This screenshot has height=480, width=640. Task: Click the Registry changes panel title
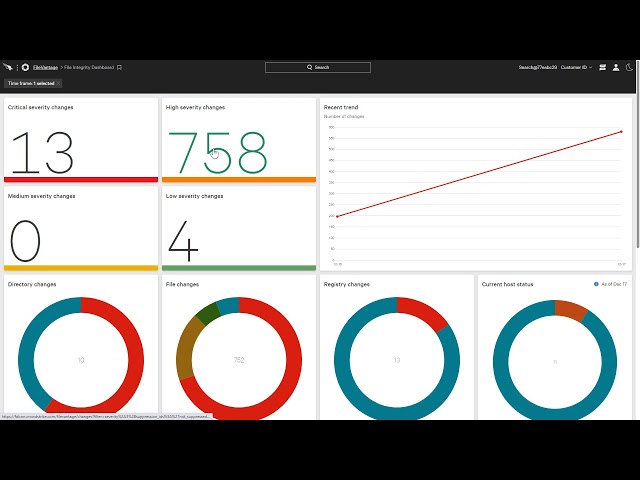point(347,284)
